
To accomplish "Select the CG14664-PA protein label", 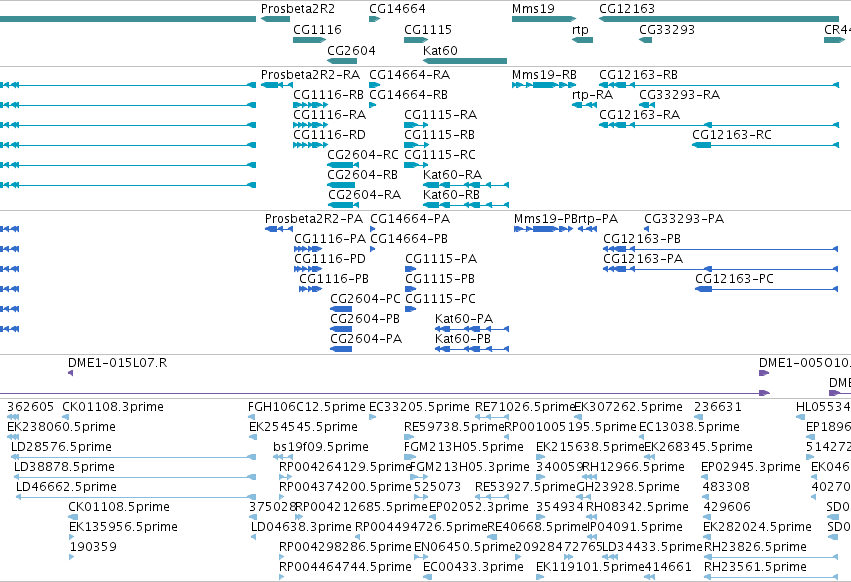I will tap(410, 219).
